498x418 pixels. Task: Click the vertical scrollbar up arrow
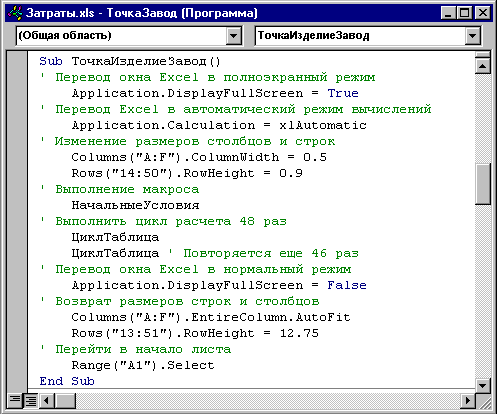pyautogui.click(x=482, y=66)
